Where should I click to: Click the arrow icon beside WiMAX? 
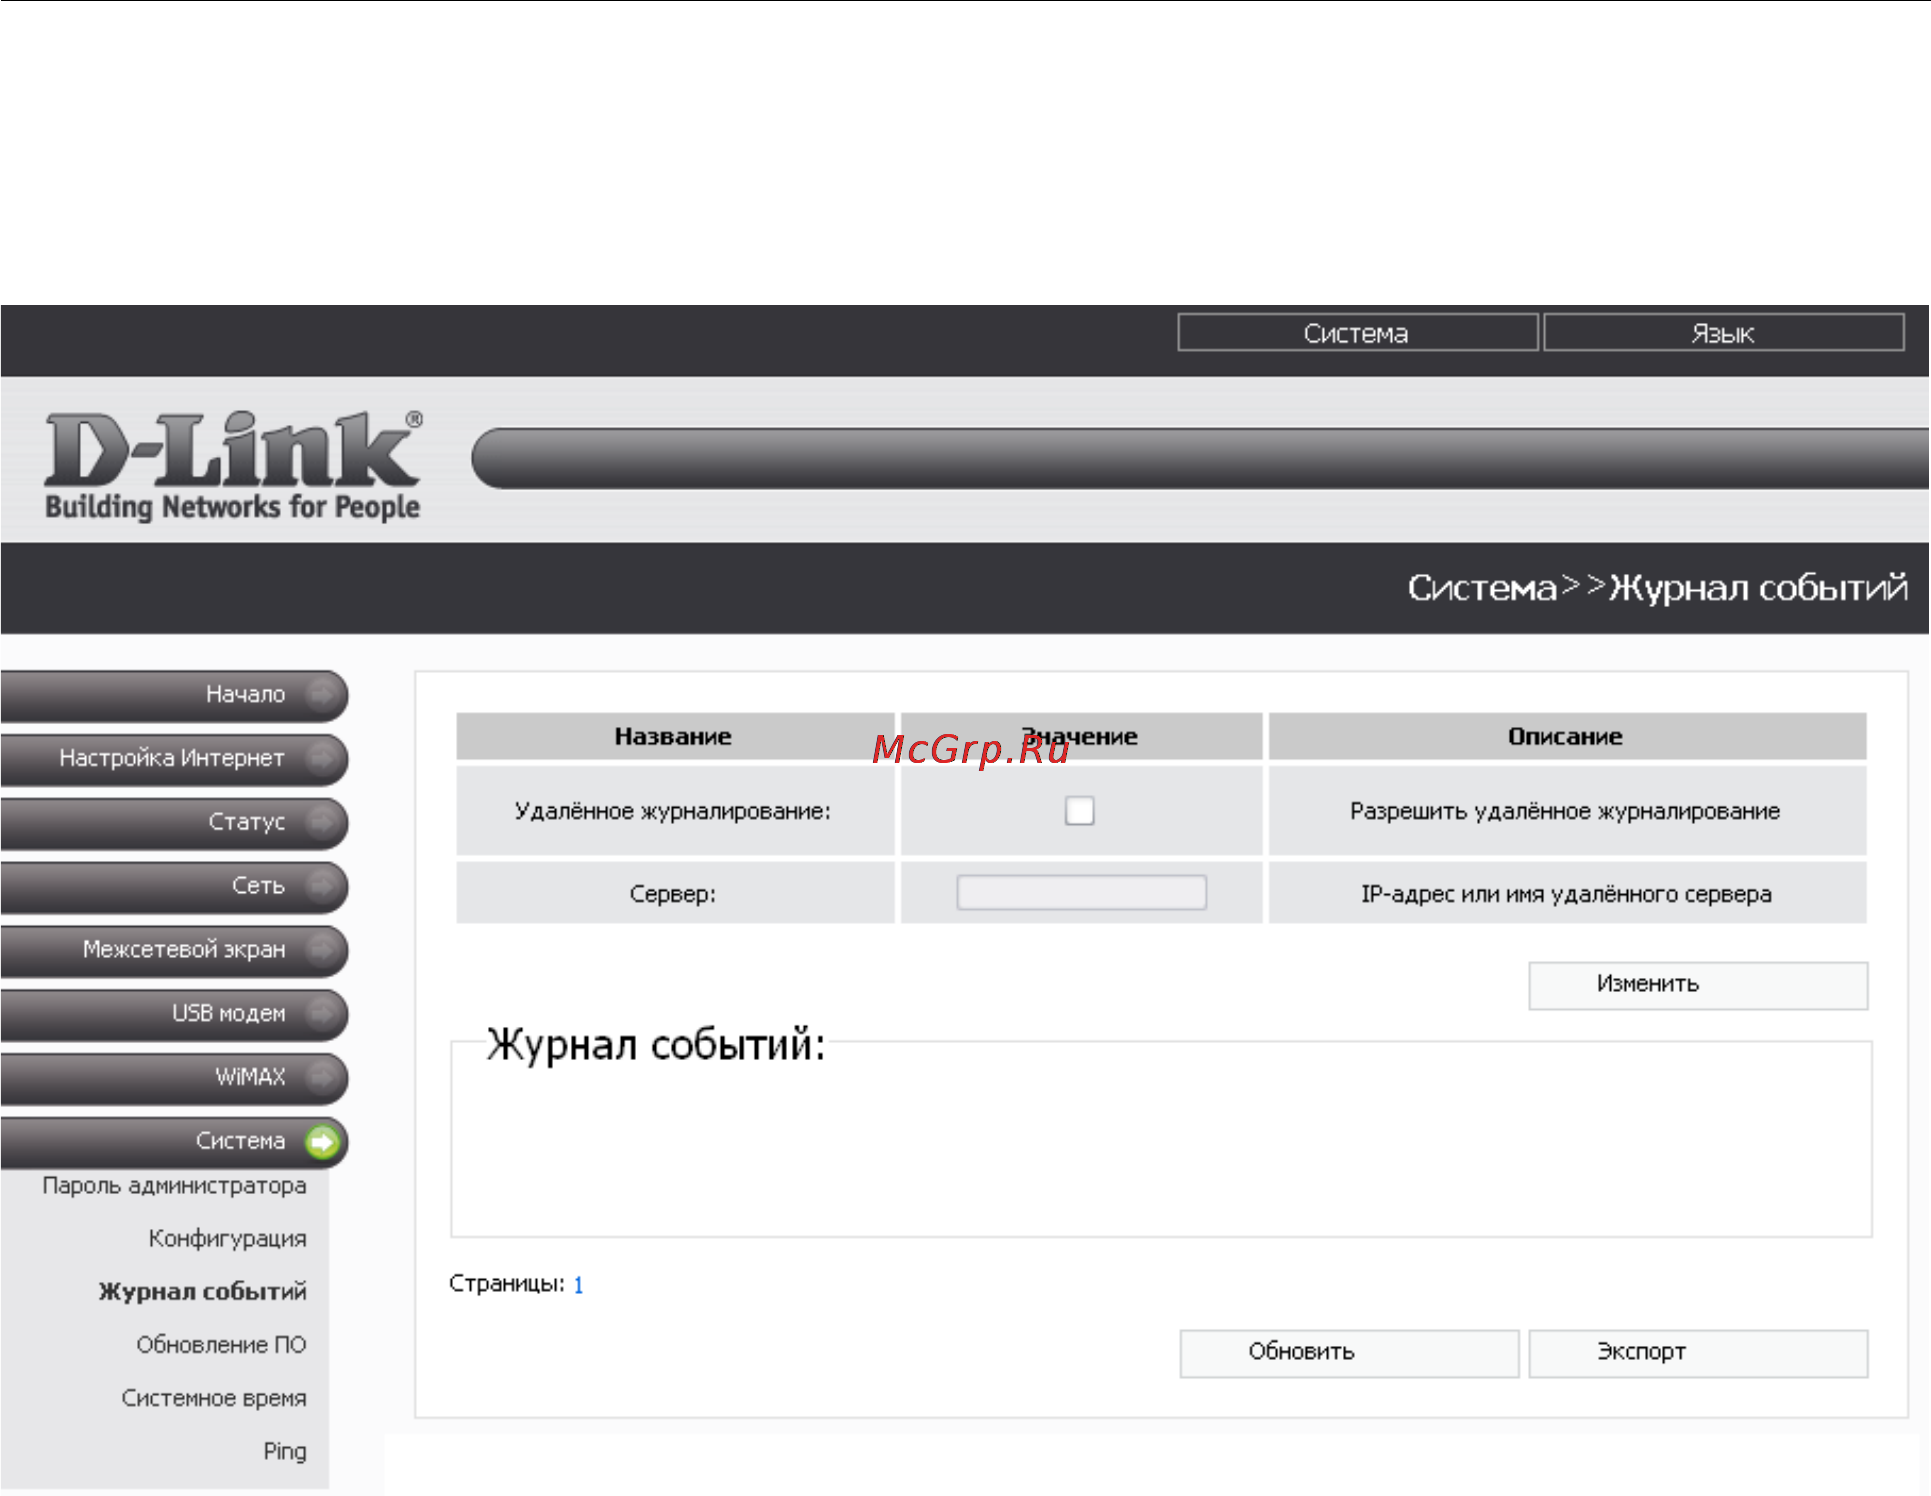tap(322, 1077)
